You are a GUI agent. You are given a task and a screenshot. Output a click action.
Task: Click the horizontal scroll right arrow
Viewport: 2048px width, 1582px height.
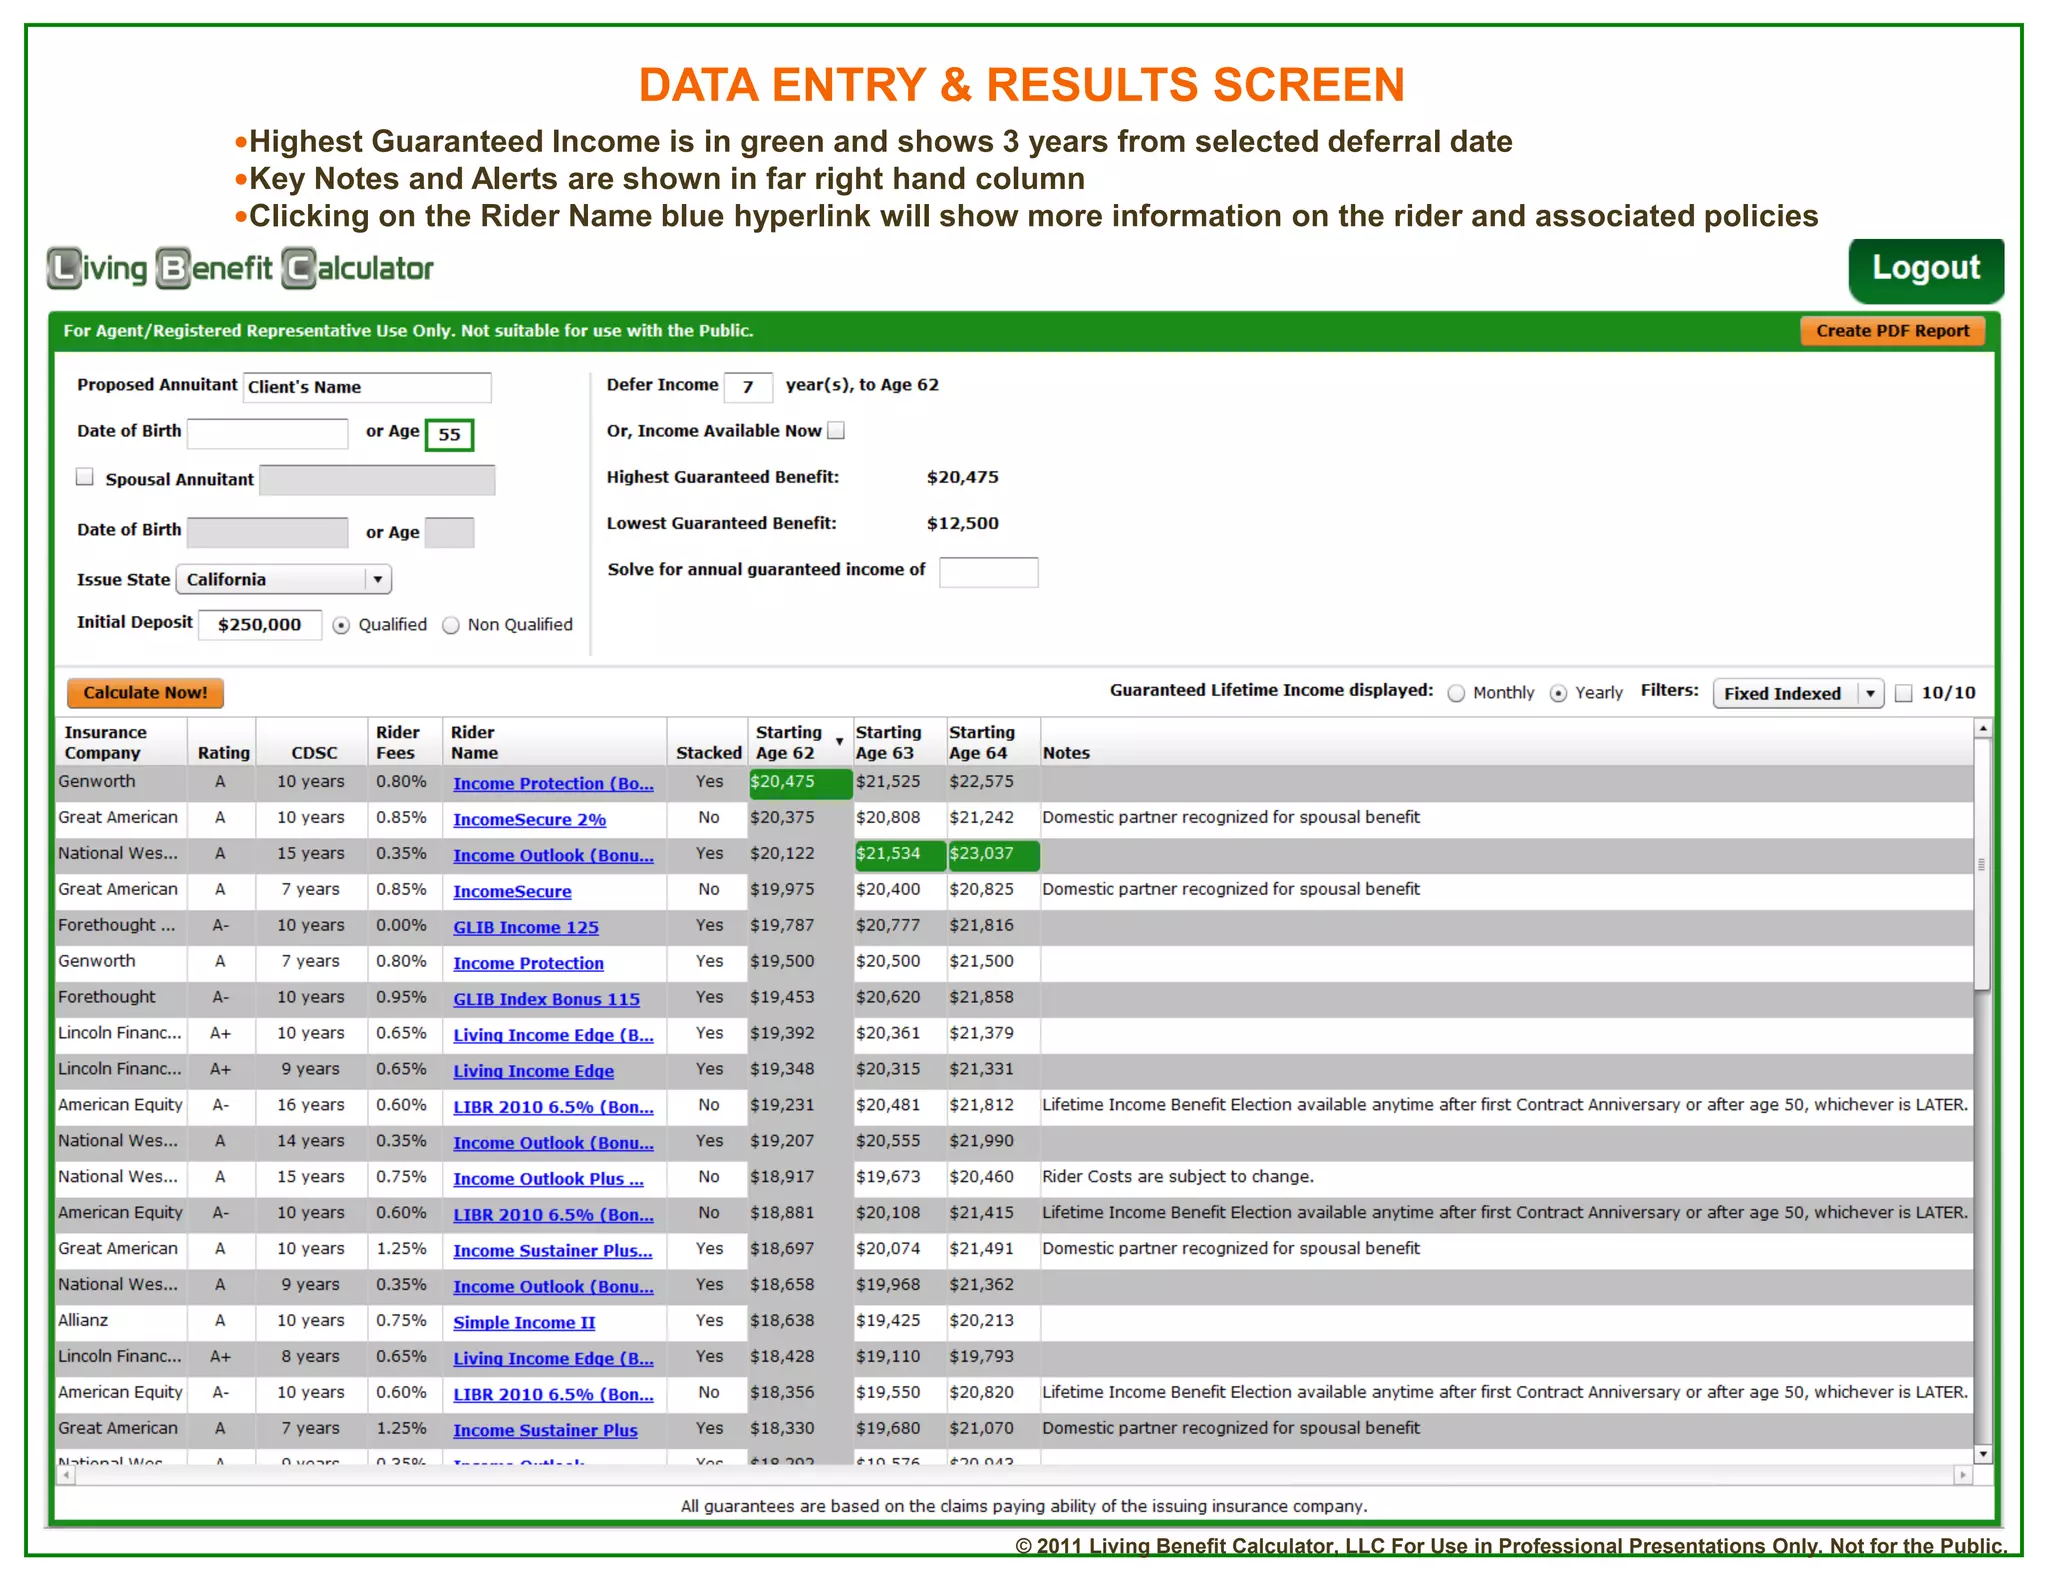pyautogui.click(x=1962, y=1475)
